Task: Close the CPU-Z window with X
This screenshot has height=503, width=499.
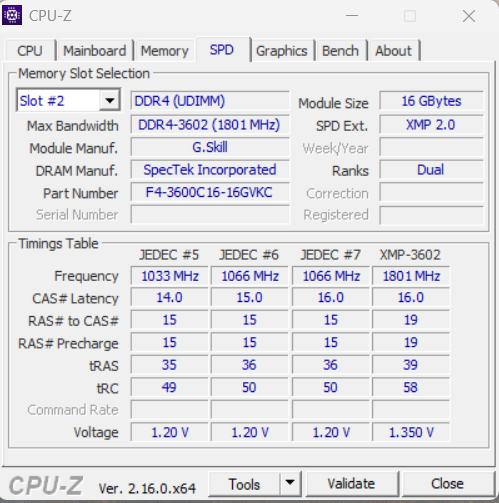Action: (469, 16)
